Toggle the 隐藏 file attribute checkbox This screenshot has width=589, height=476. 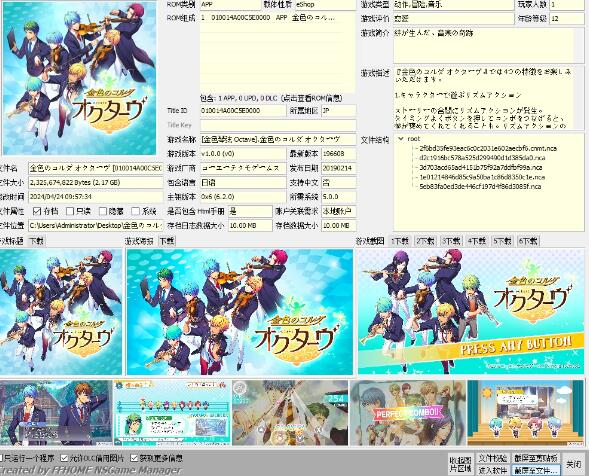pos(103,211)
